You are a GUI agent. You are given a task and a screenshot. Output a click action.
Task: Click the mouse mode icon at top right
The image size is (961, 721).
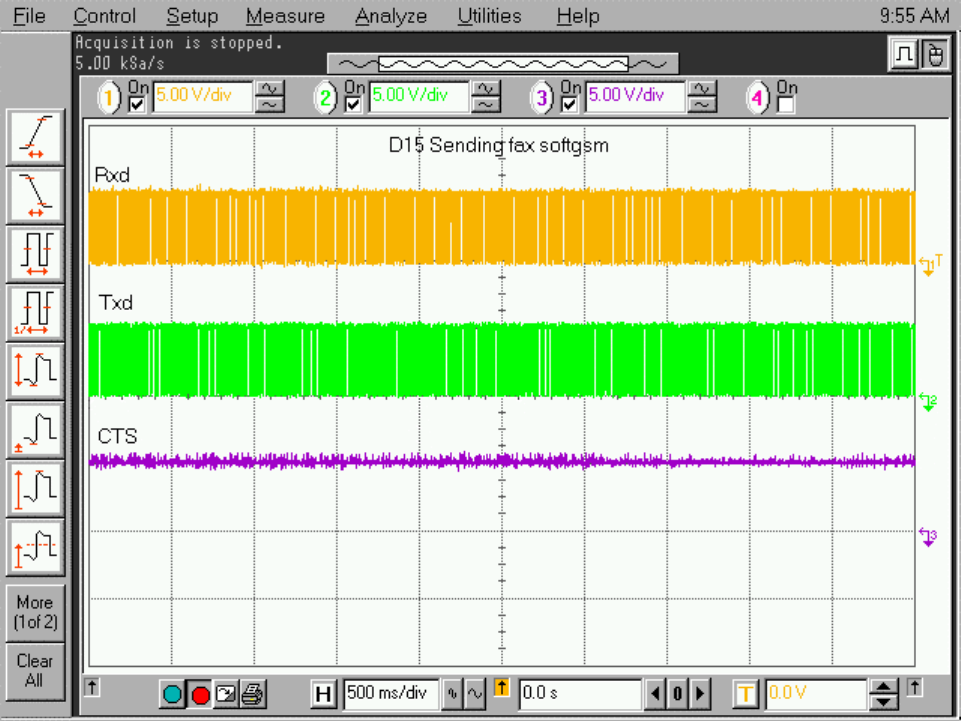pos(934,55)
